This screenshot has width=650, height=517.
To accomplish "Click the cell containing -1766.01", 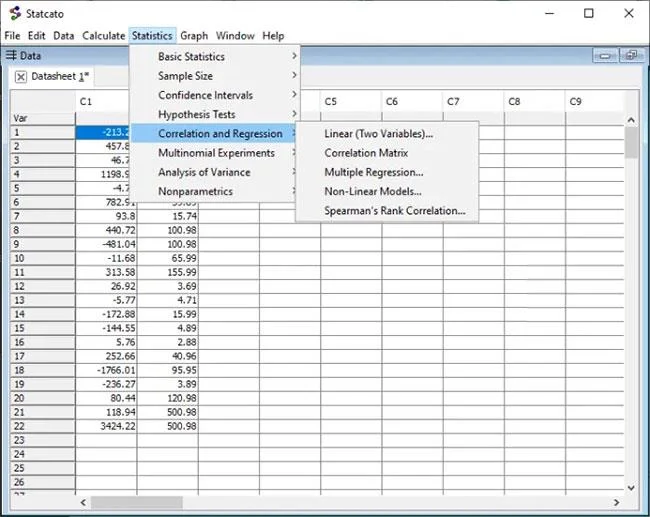I will pyautogui.click(x=106, y=370).
